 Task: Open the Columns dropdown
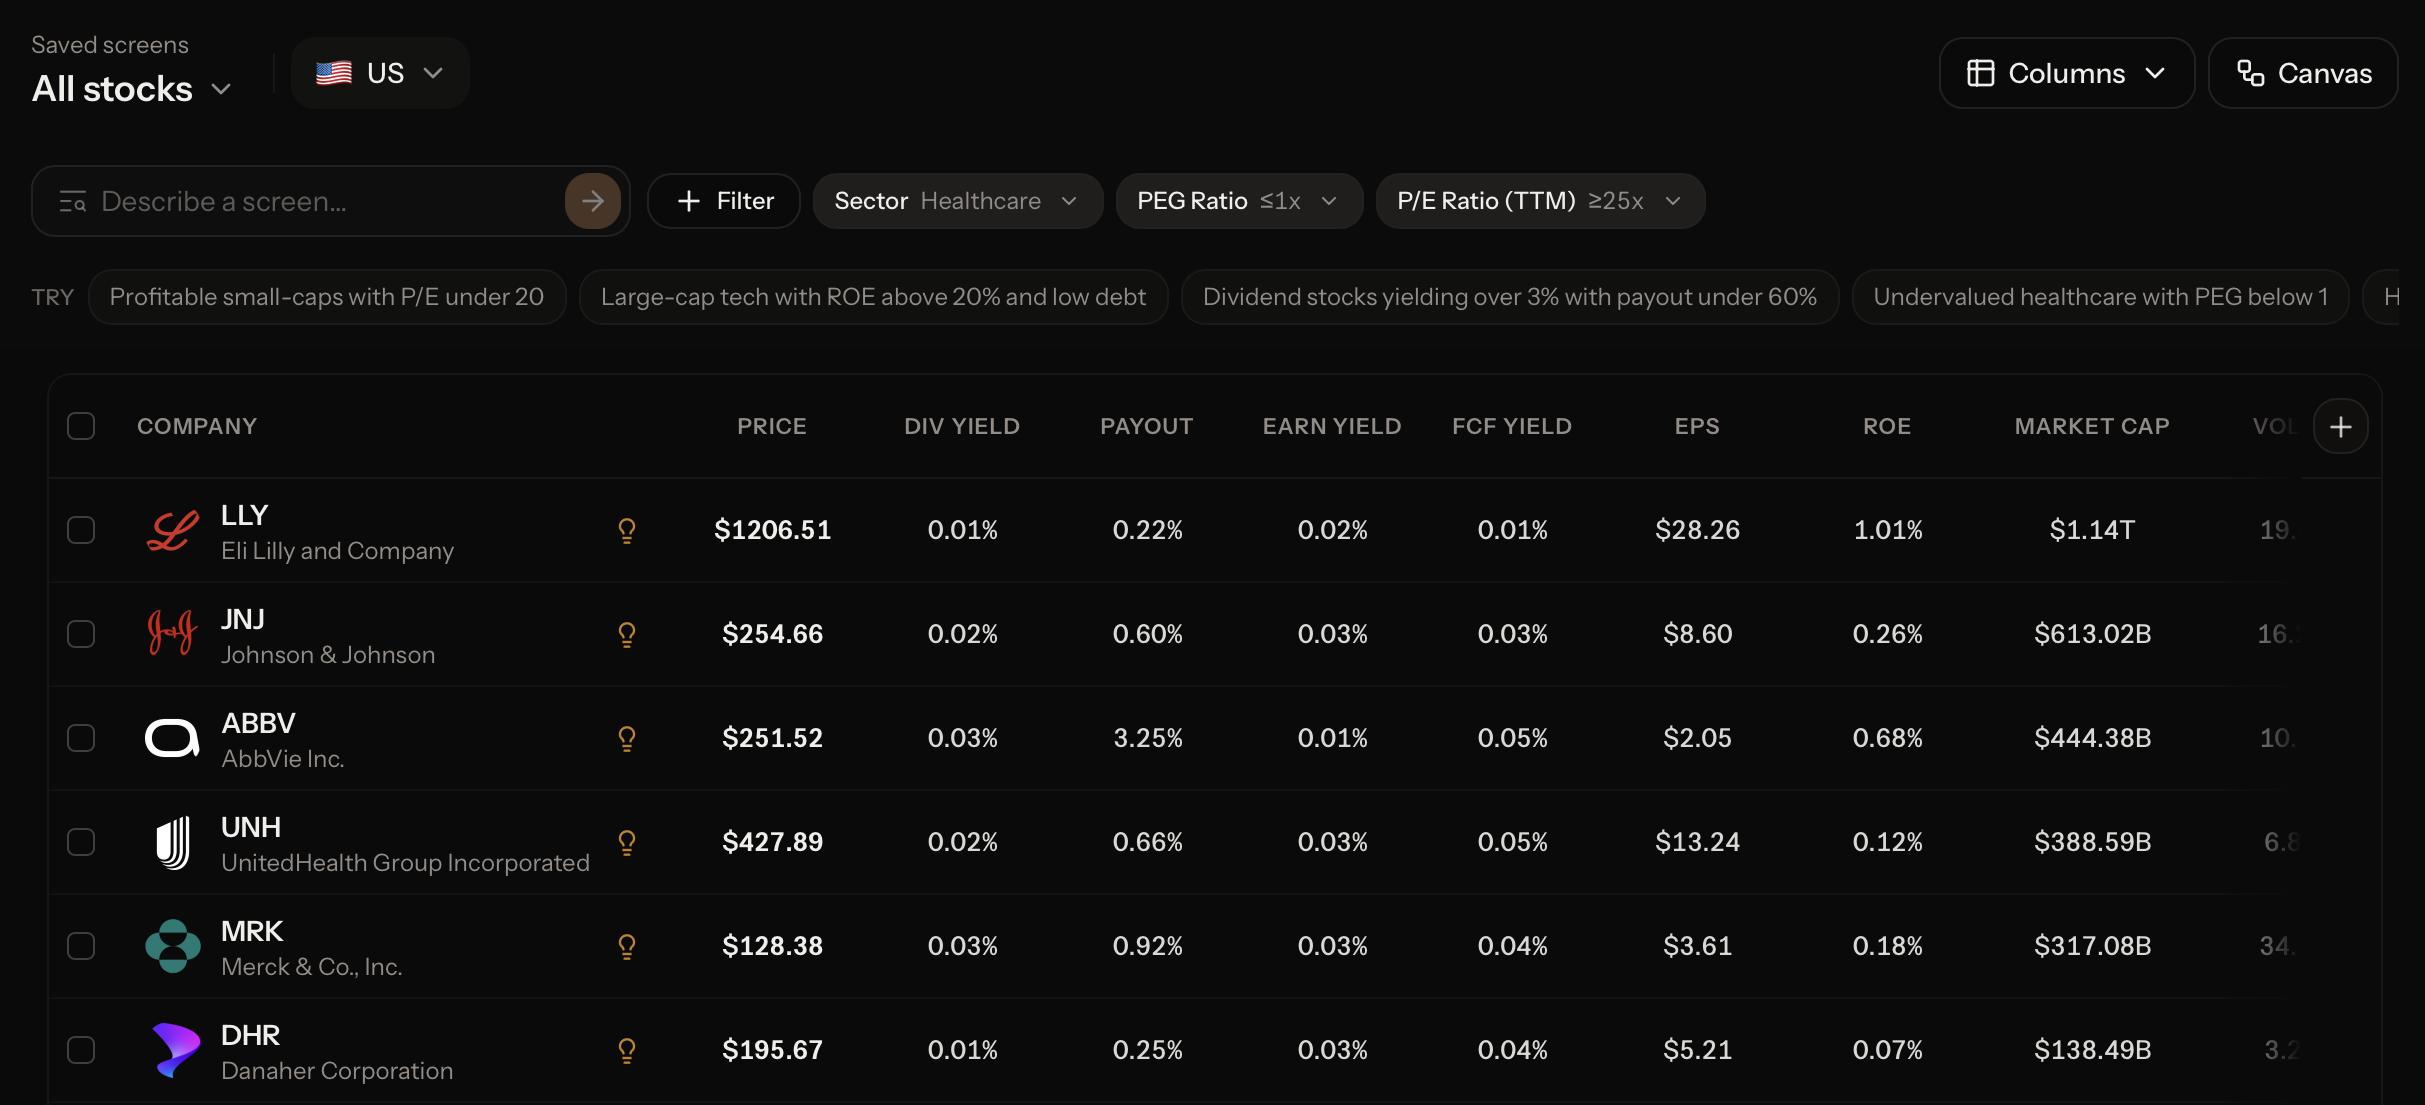pos(2067,73)
